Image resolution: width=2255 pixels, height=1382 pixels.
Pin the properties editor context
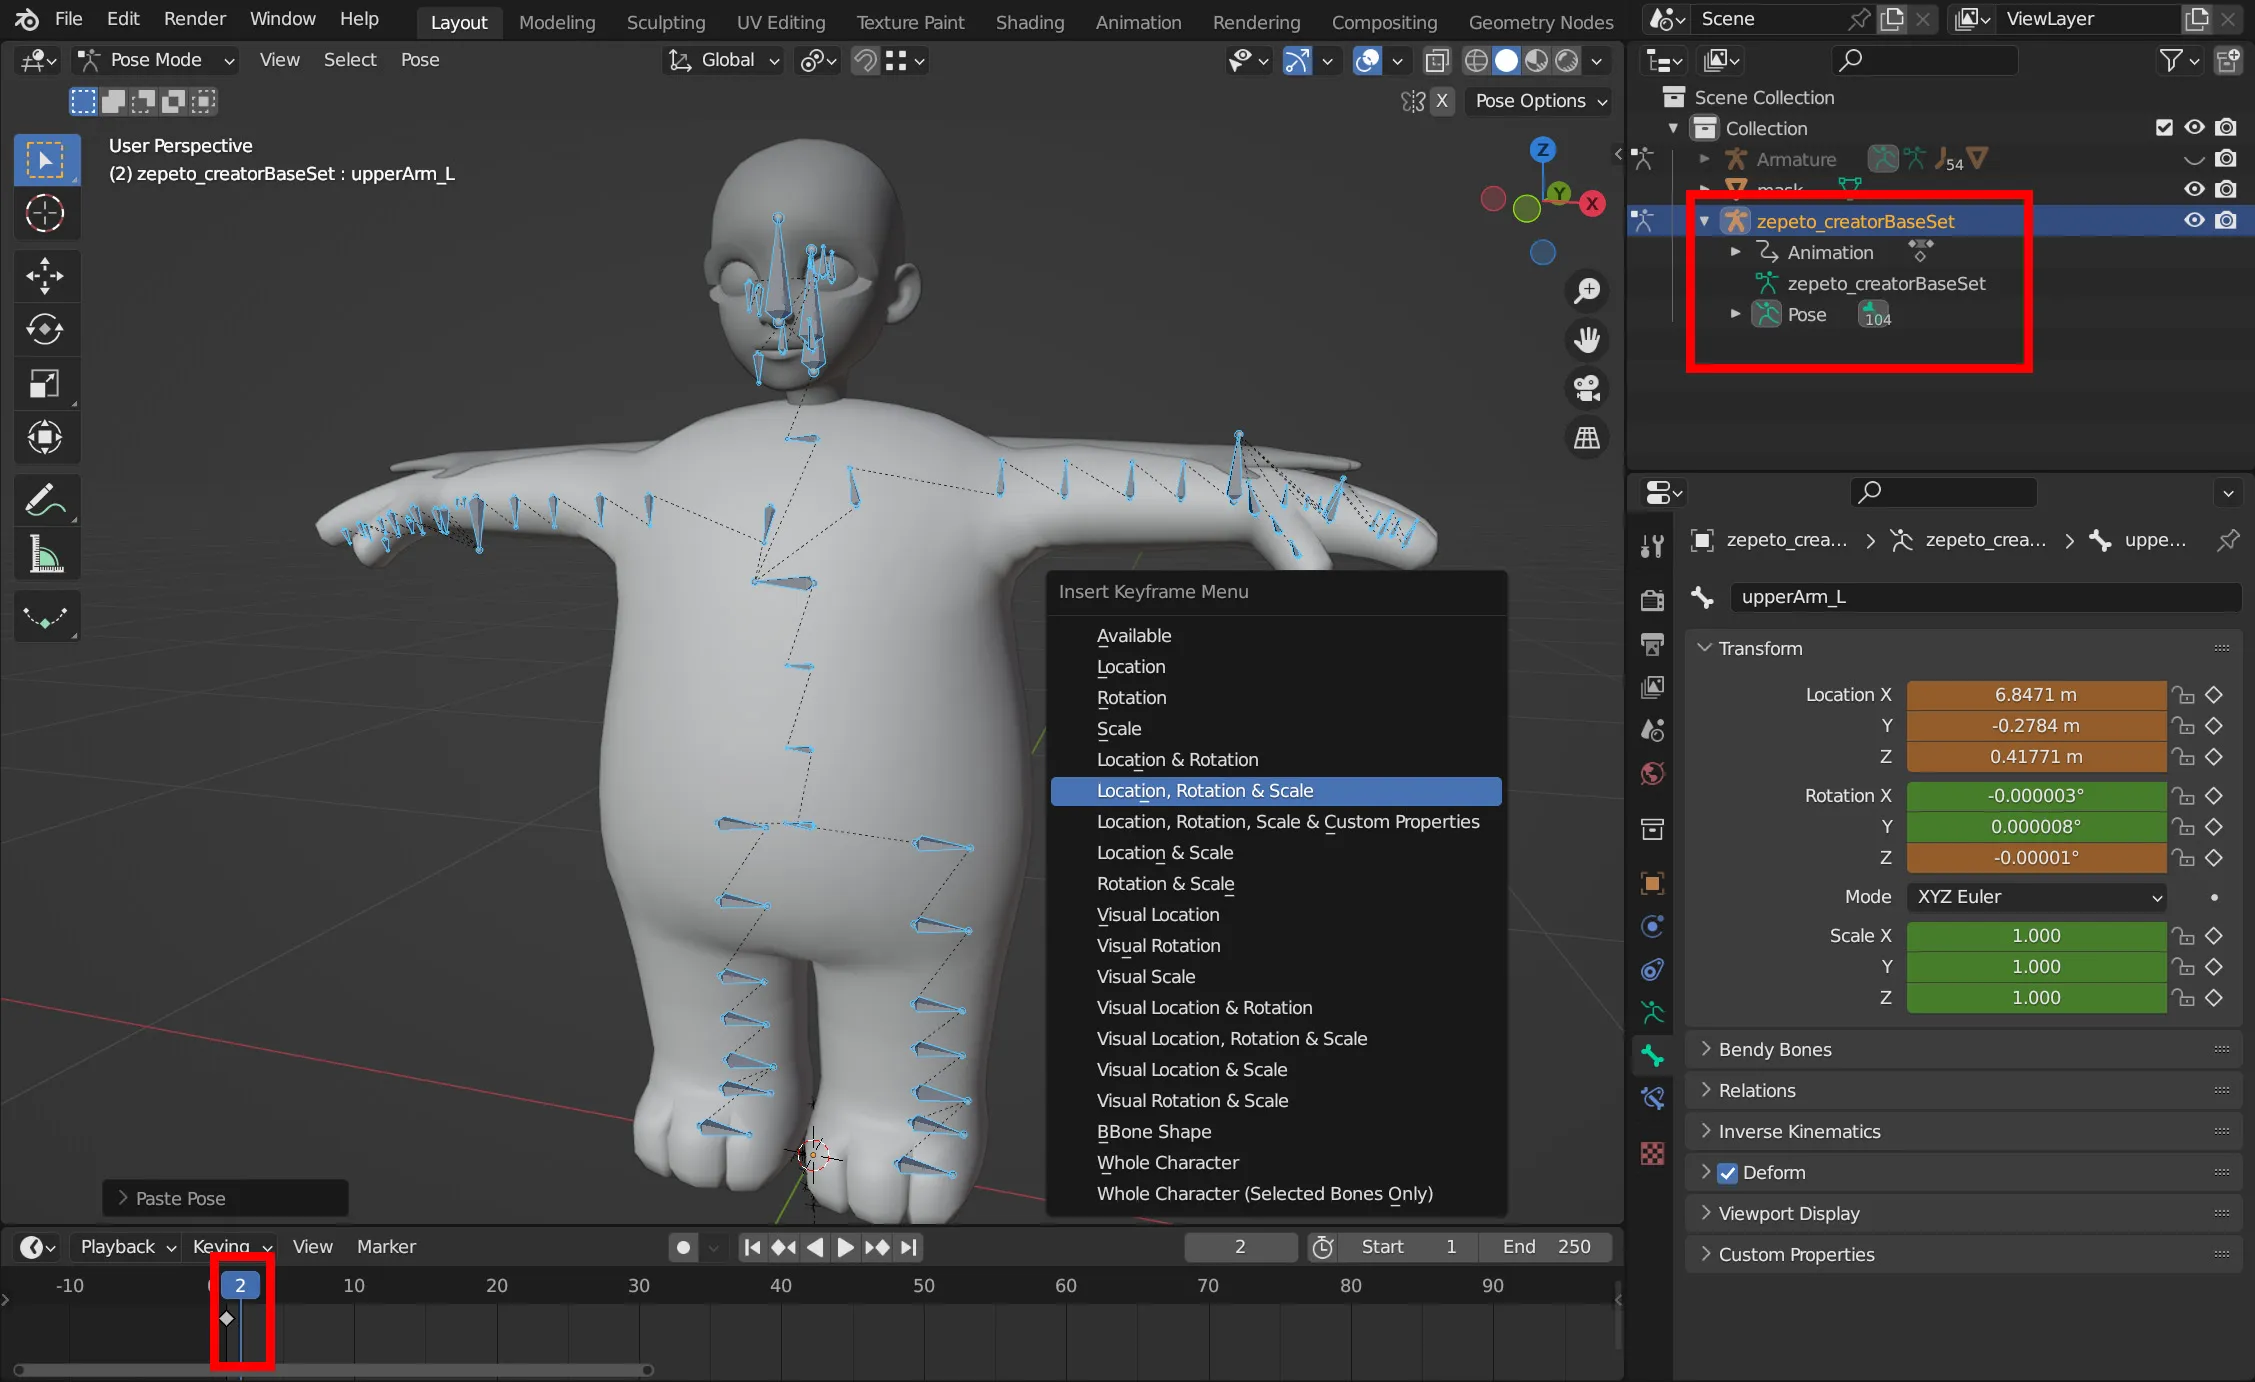2228,541
